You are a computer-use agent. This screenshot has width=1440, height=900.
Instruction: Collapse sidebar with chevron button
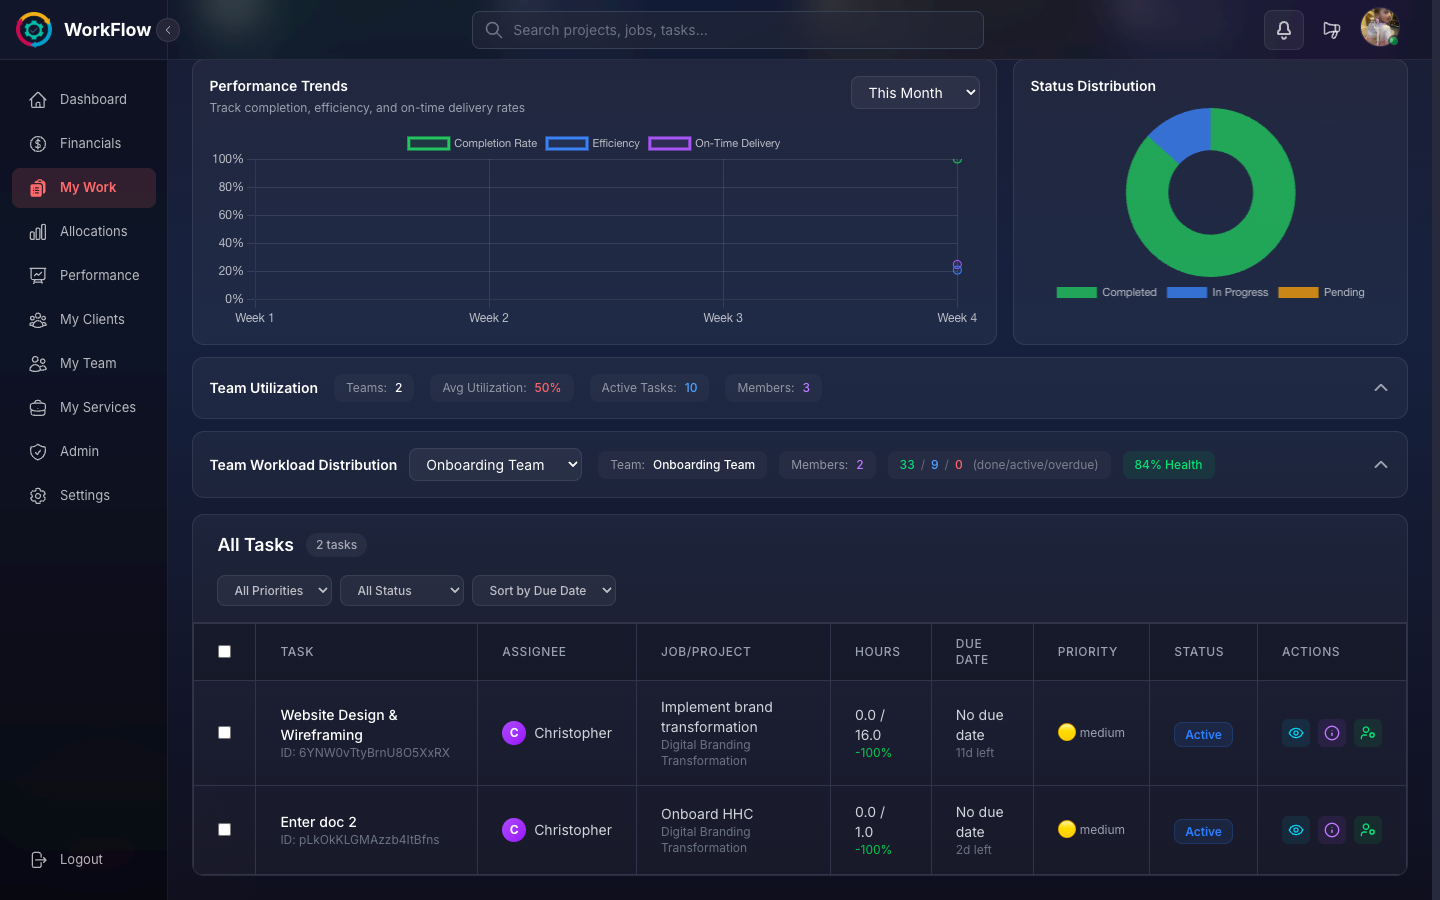point(168,30)
